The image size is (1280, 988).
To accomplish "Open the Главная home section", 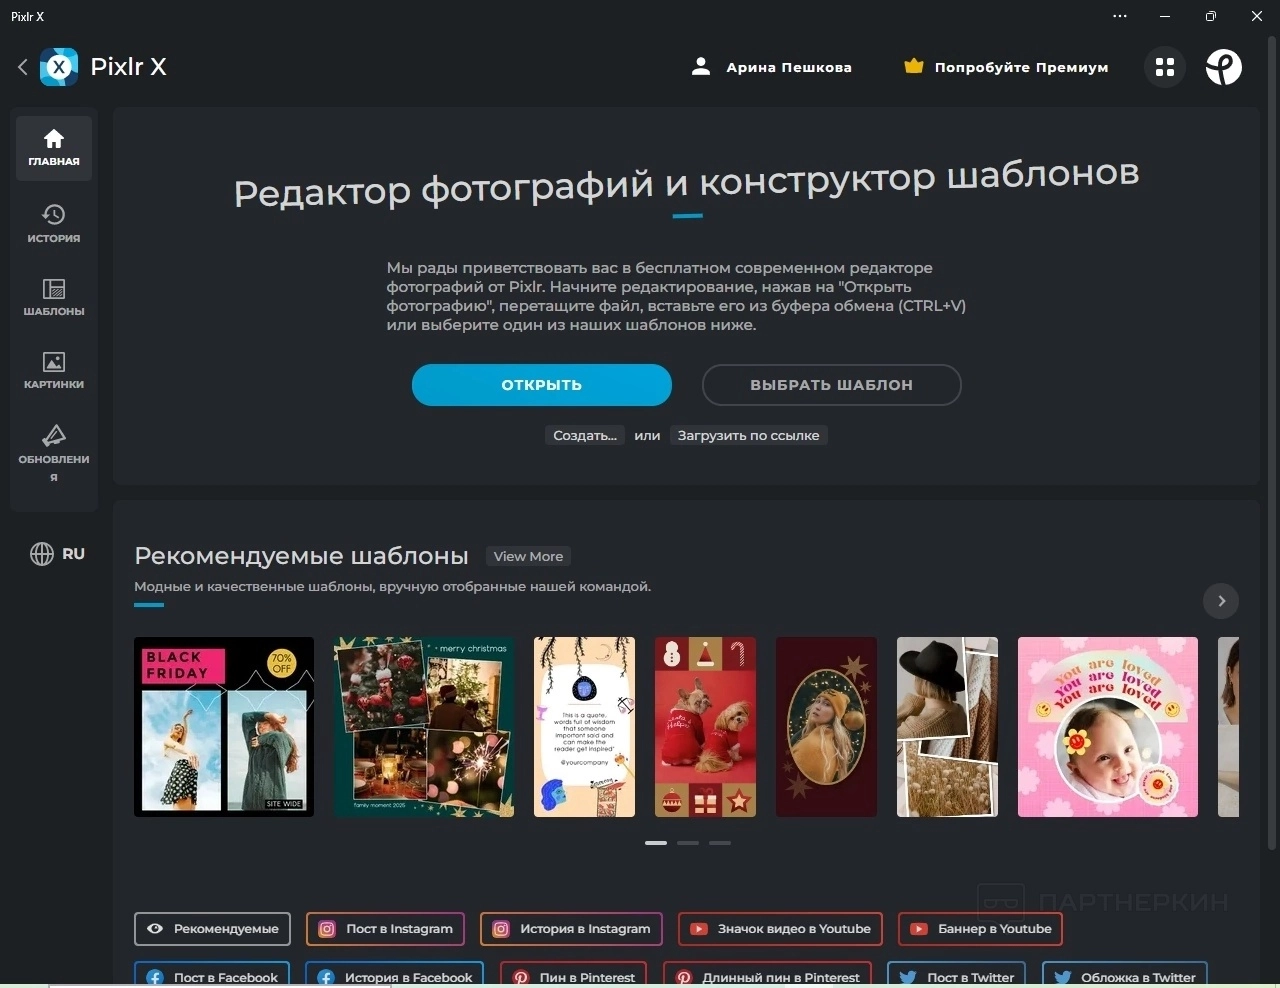I will (x=54, y=148).
